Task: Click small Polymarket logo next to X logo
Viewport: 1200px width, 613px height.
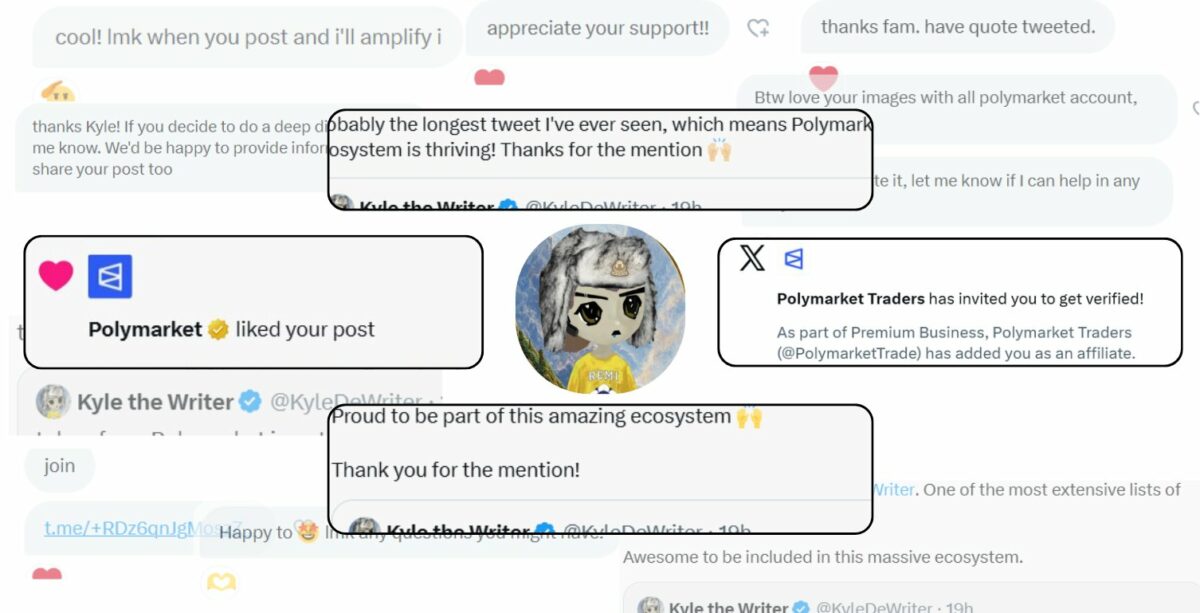Action: click(x=794, y=259)
